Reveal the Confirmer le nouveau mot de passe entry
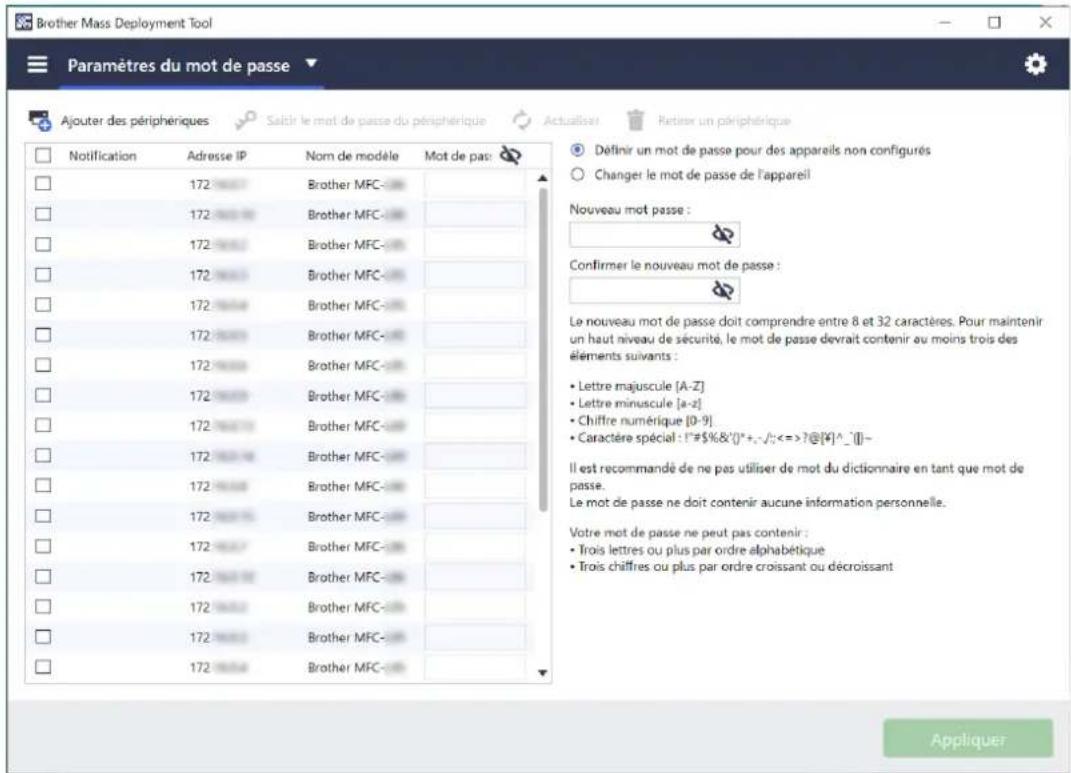 click(x=723, y=290)
